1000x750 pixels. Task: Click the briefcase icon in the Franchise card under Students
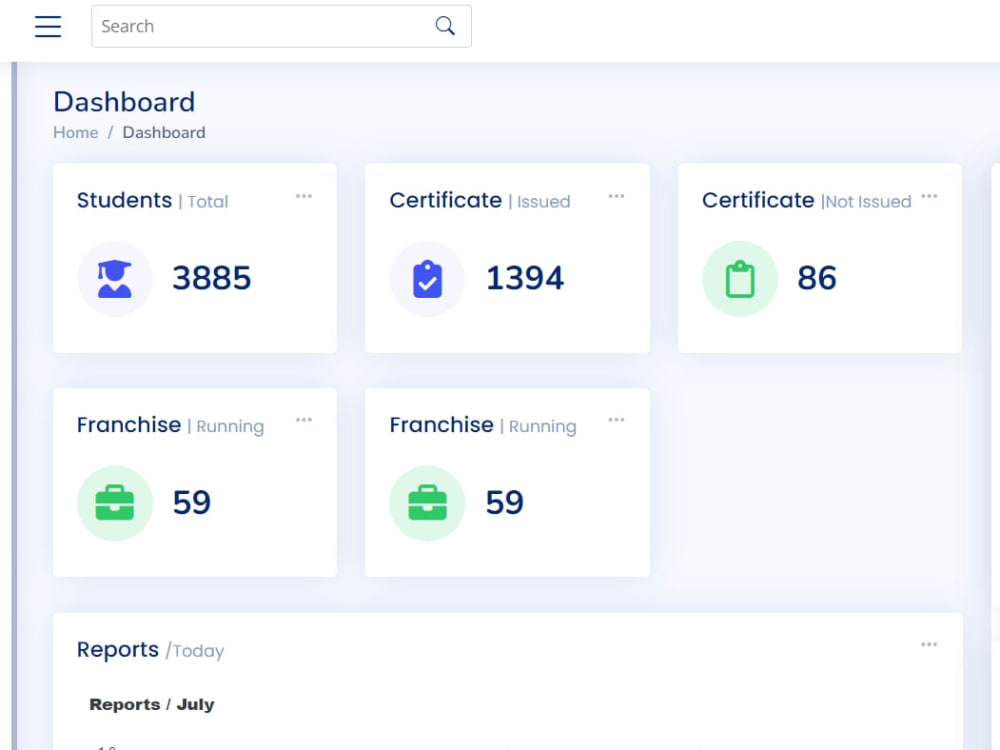[x=115, y=503]
